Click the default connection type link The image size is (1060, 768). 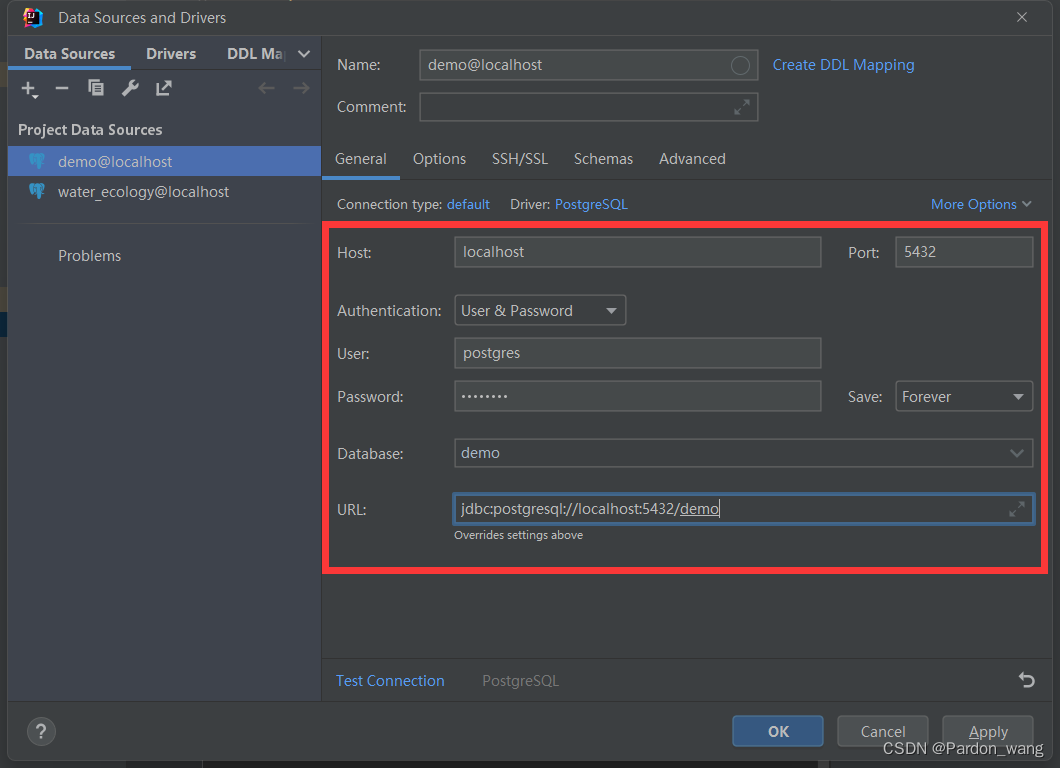468,204
